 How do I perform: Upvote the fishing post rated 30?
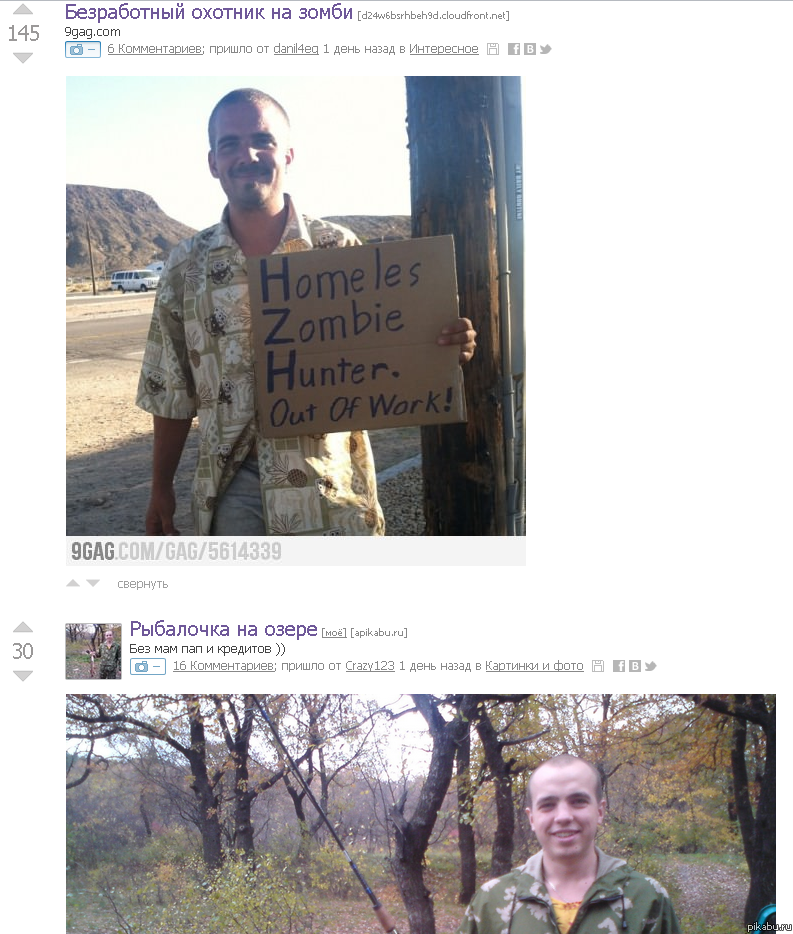pos(23,627)
